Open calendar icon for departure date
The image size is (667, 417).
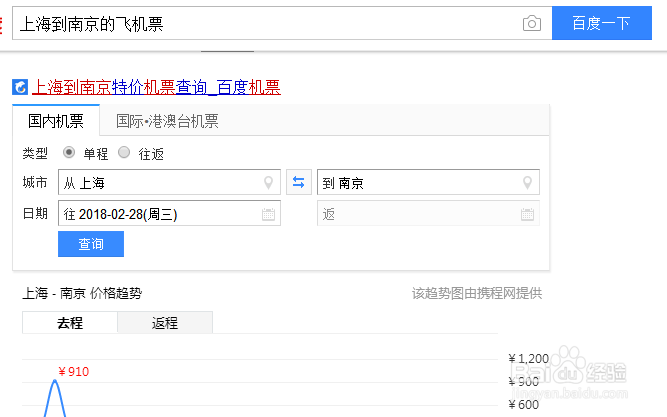(268, 214)
